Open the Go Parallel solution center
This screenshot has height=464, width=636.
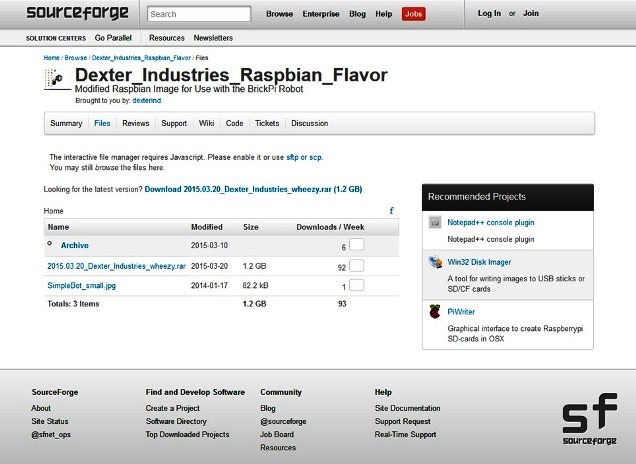(x=113, y=38)
